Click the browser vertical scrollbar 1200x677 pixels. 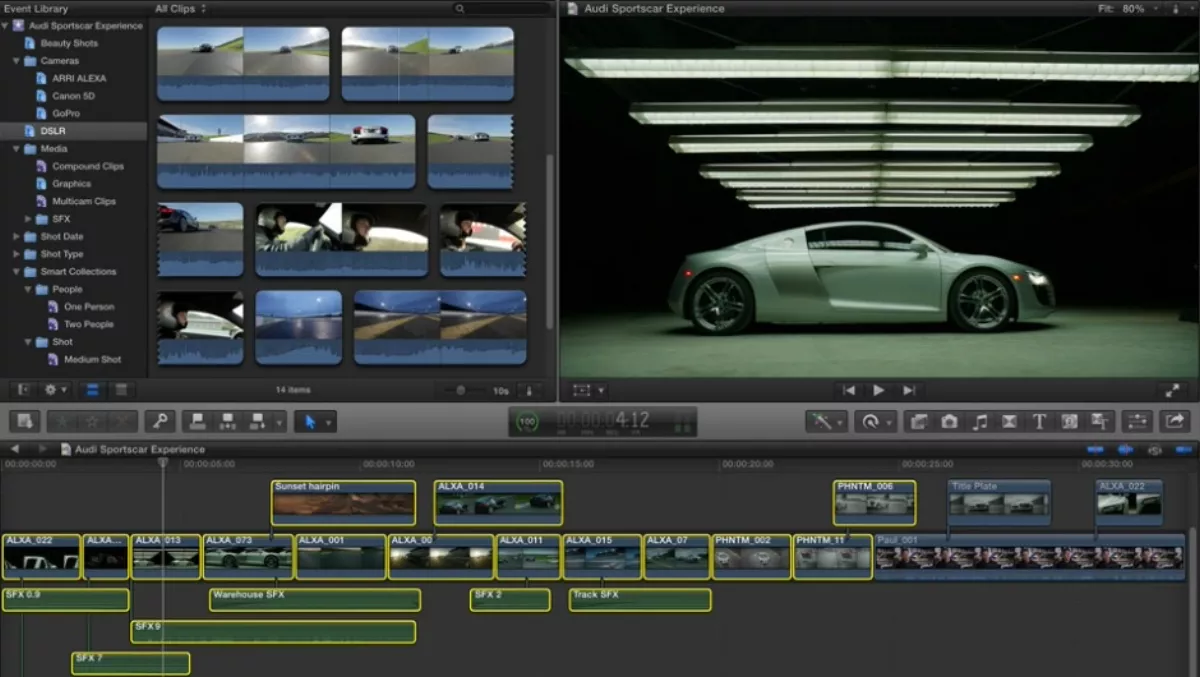click(550, 240)
